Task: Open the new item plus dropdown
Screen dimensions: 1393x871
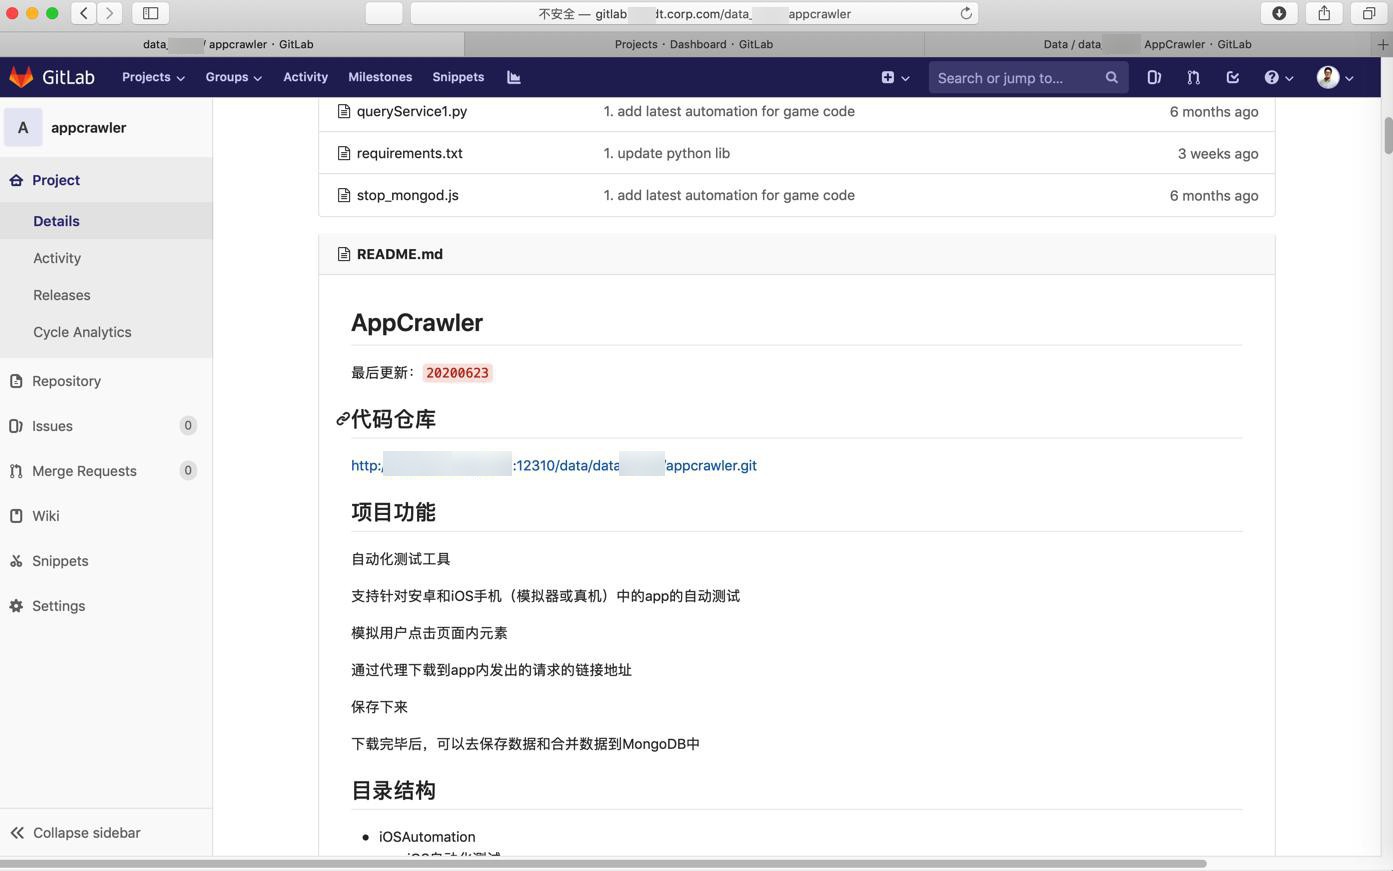Action: point(895,77)
